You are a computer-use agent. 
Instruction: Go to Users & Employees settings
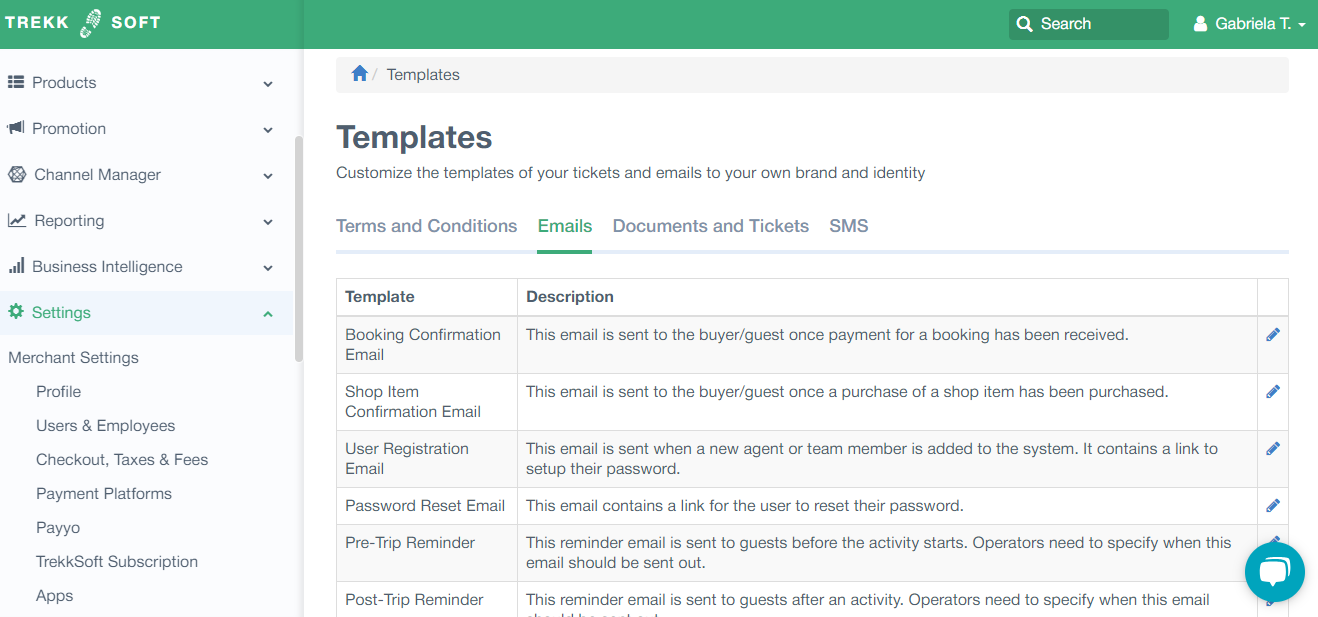pos(105,426)
